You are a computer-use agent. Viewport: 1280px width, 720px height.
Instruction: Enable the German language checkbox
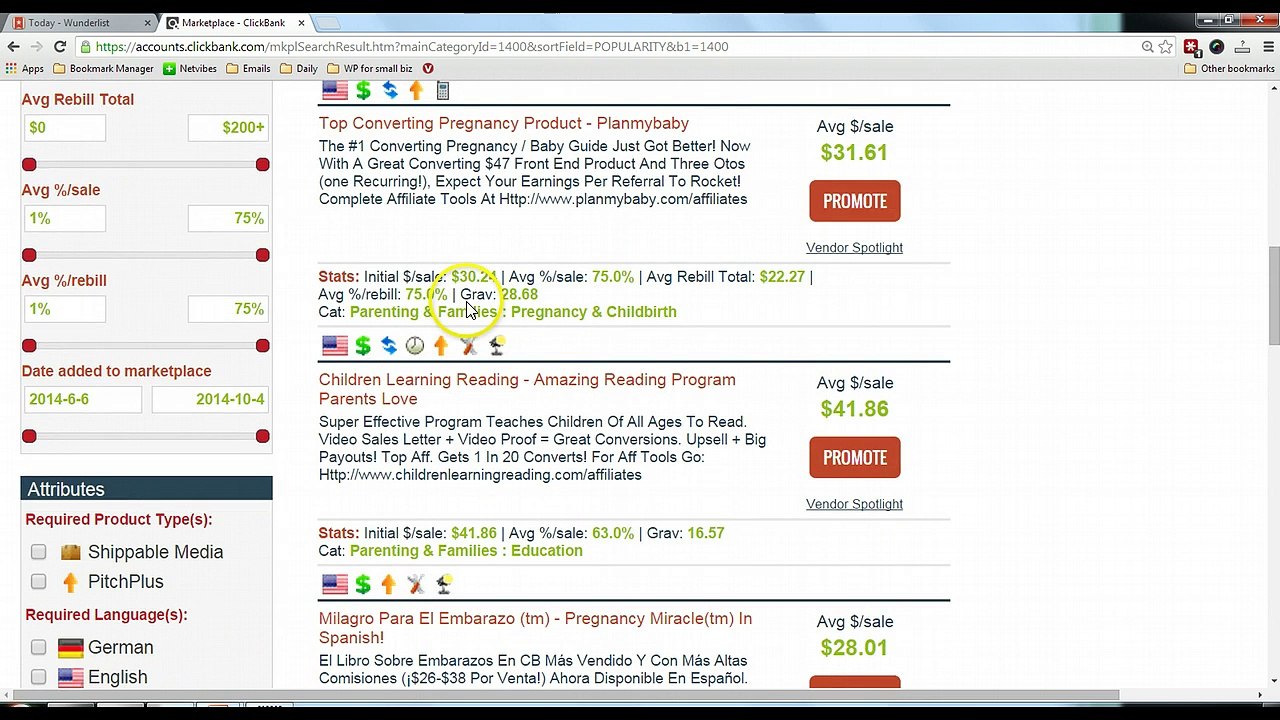pos(38,647)
